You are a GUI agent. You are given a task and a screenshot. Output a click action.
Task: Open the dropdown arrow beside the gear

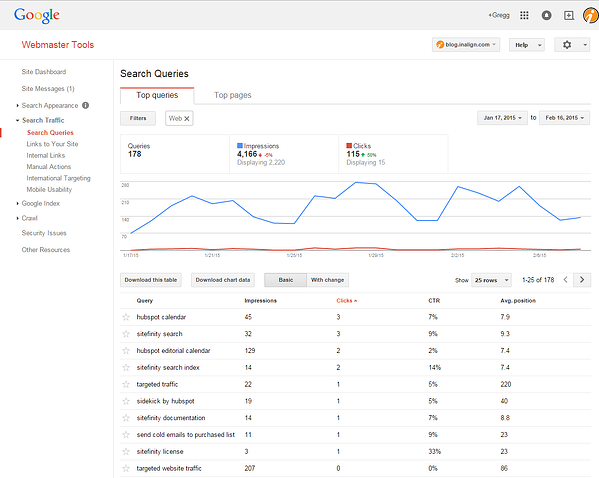tap(585, 45)
